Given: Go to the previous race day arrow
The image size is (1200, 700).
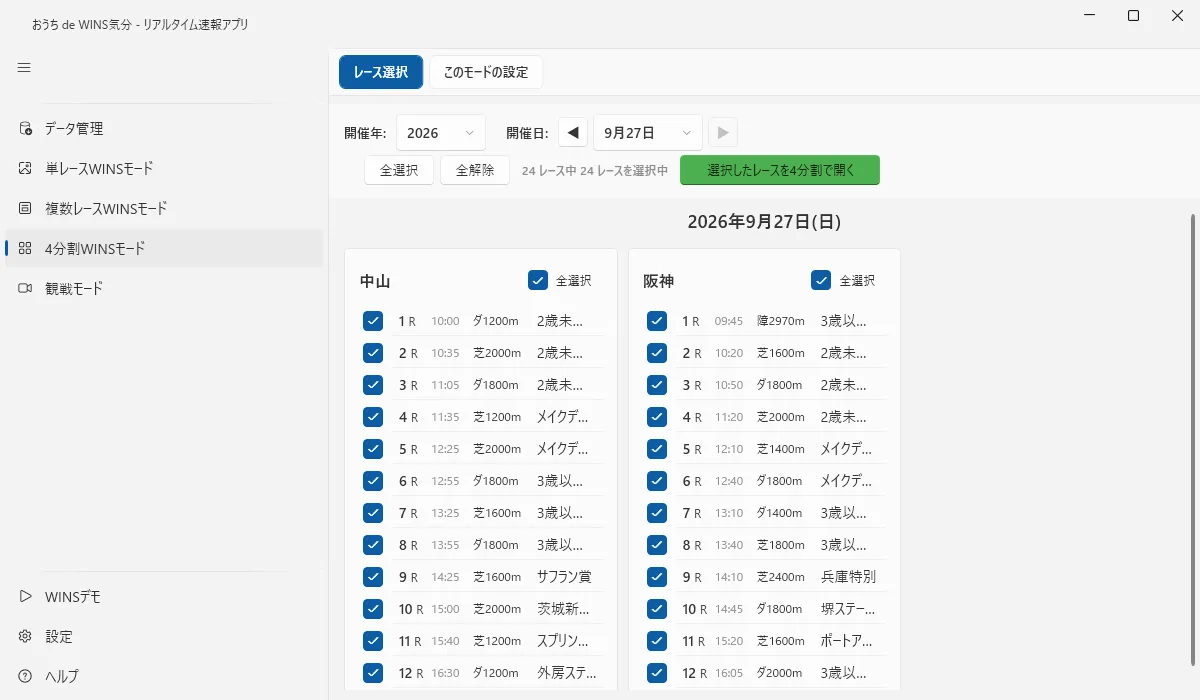Looking at the screenshot, I should point(573,133).
